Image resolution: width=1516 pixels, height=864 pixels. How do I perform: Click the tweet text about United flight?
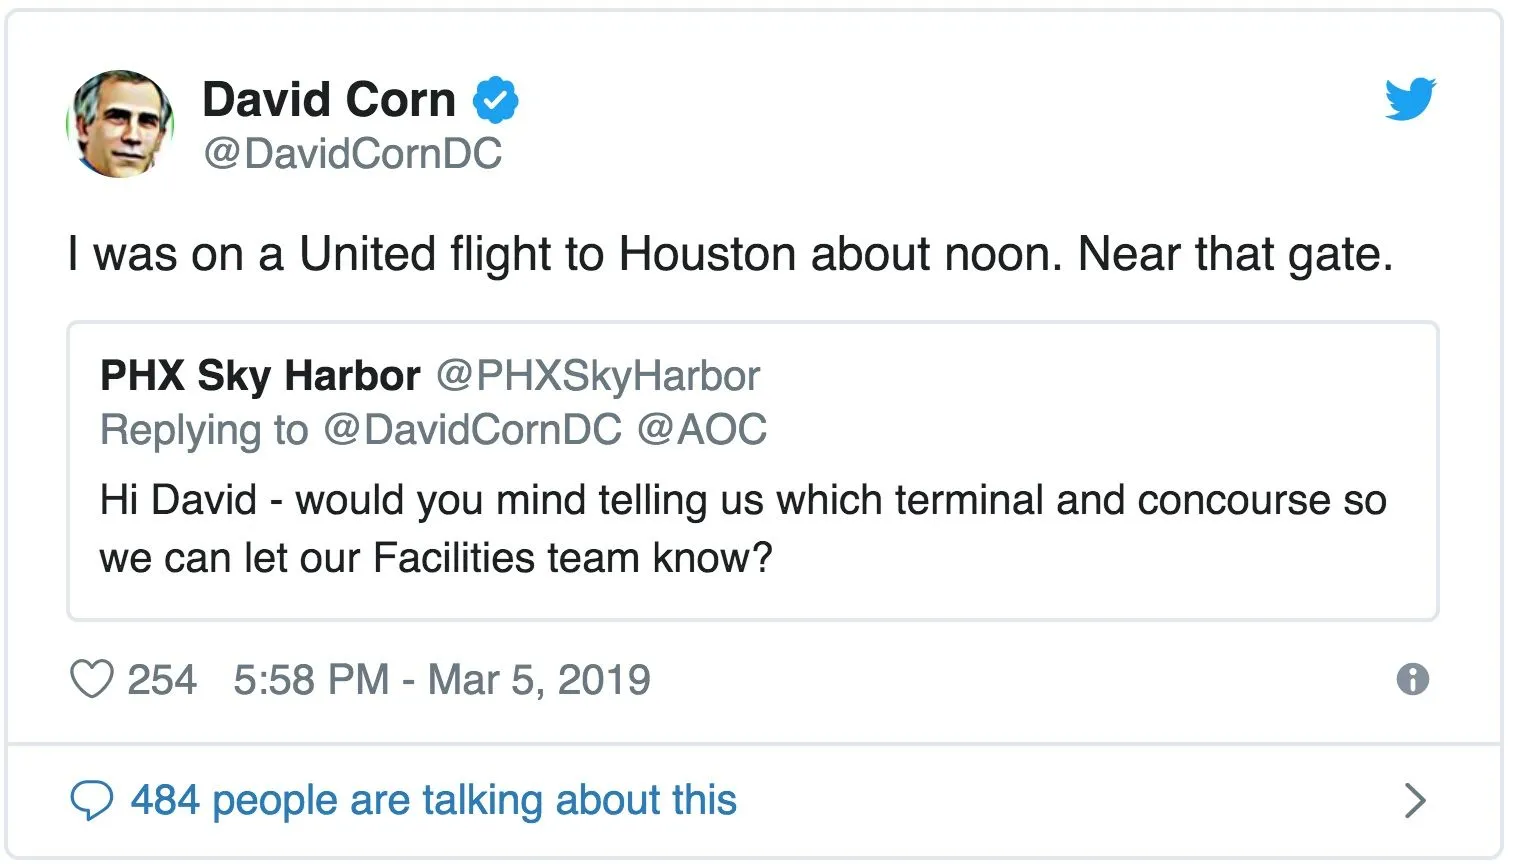coord(730,254)
